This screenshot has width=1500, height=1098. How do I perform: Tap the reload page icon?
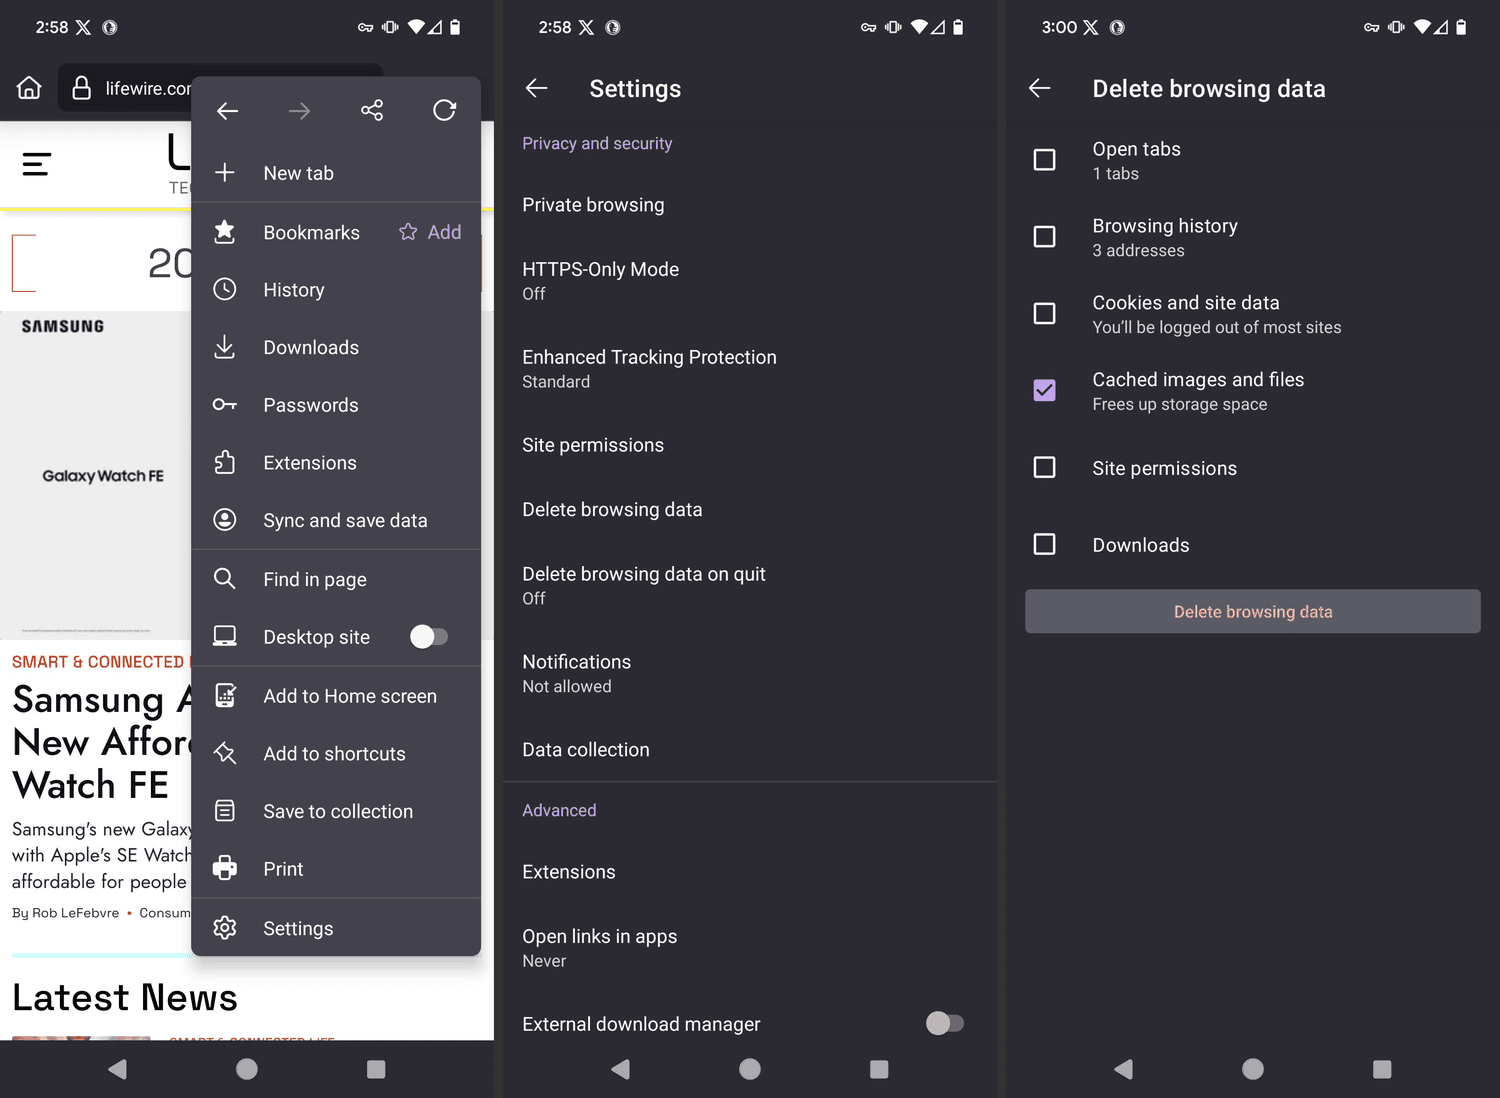tap(444, 110)
